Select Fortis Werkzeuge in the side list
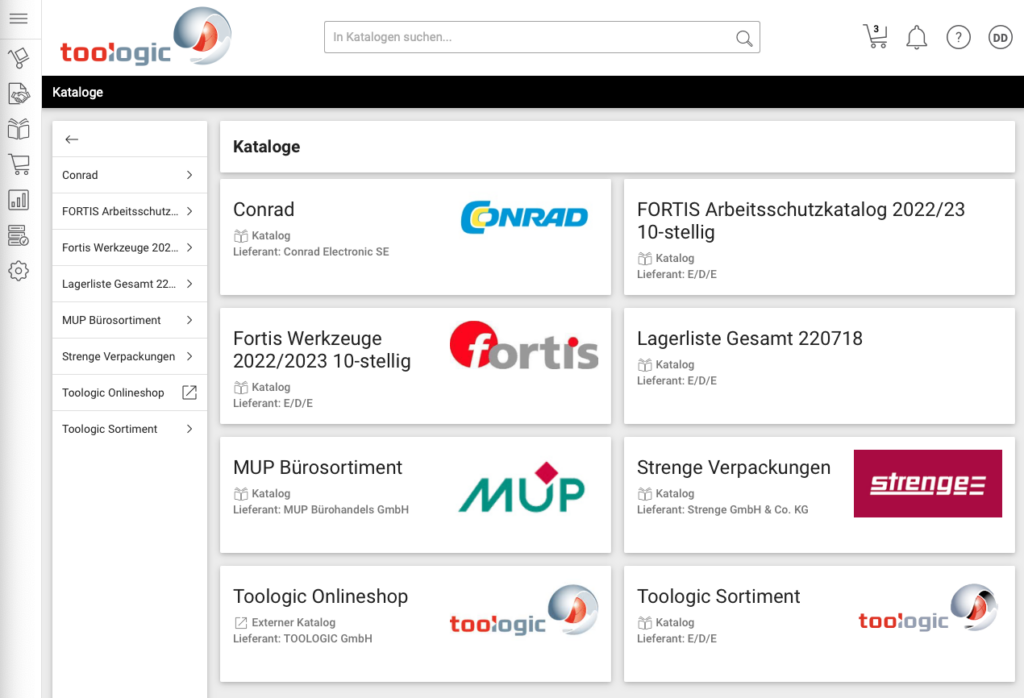This screenshot has width=1024, height=698. pos(129,247)
